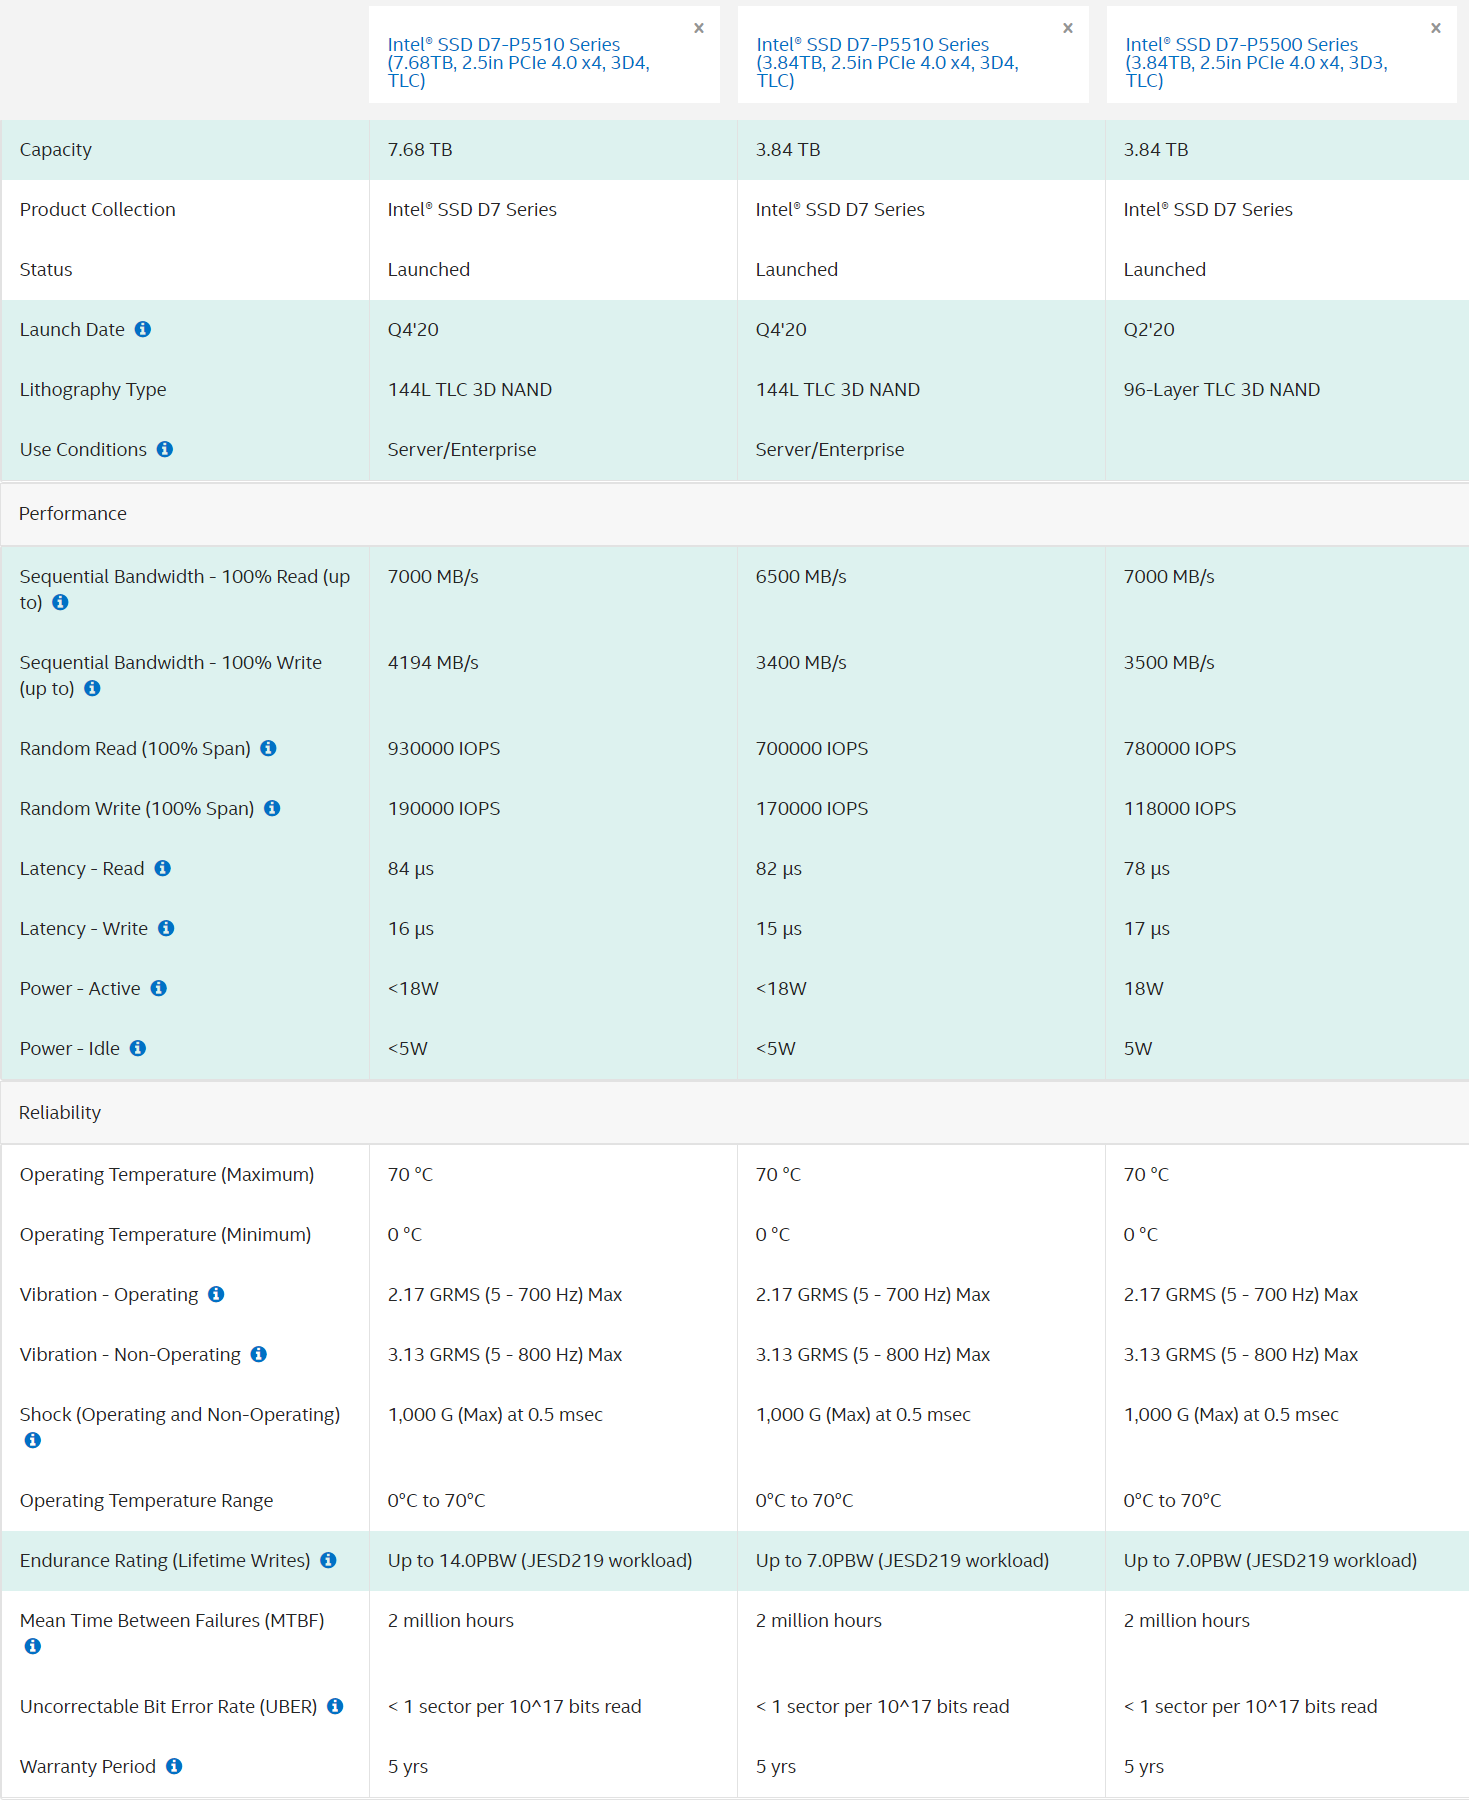This screenshot has width=1469, height=1800.
Task: Remove the D7-P5510 3.84TB product from comparison
Action: tap(1068, 28)
